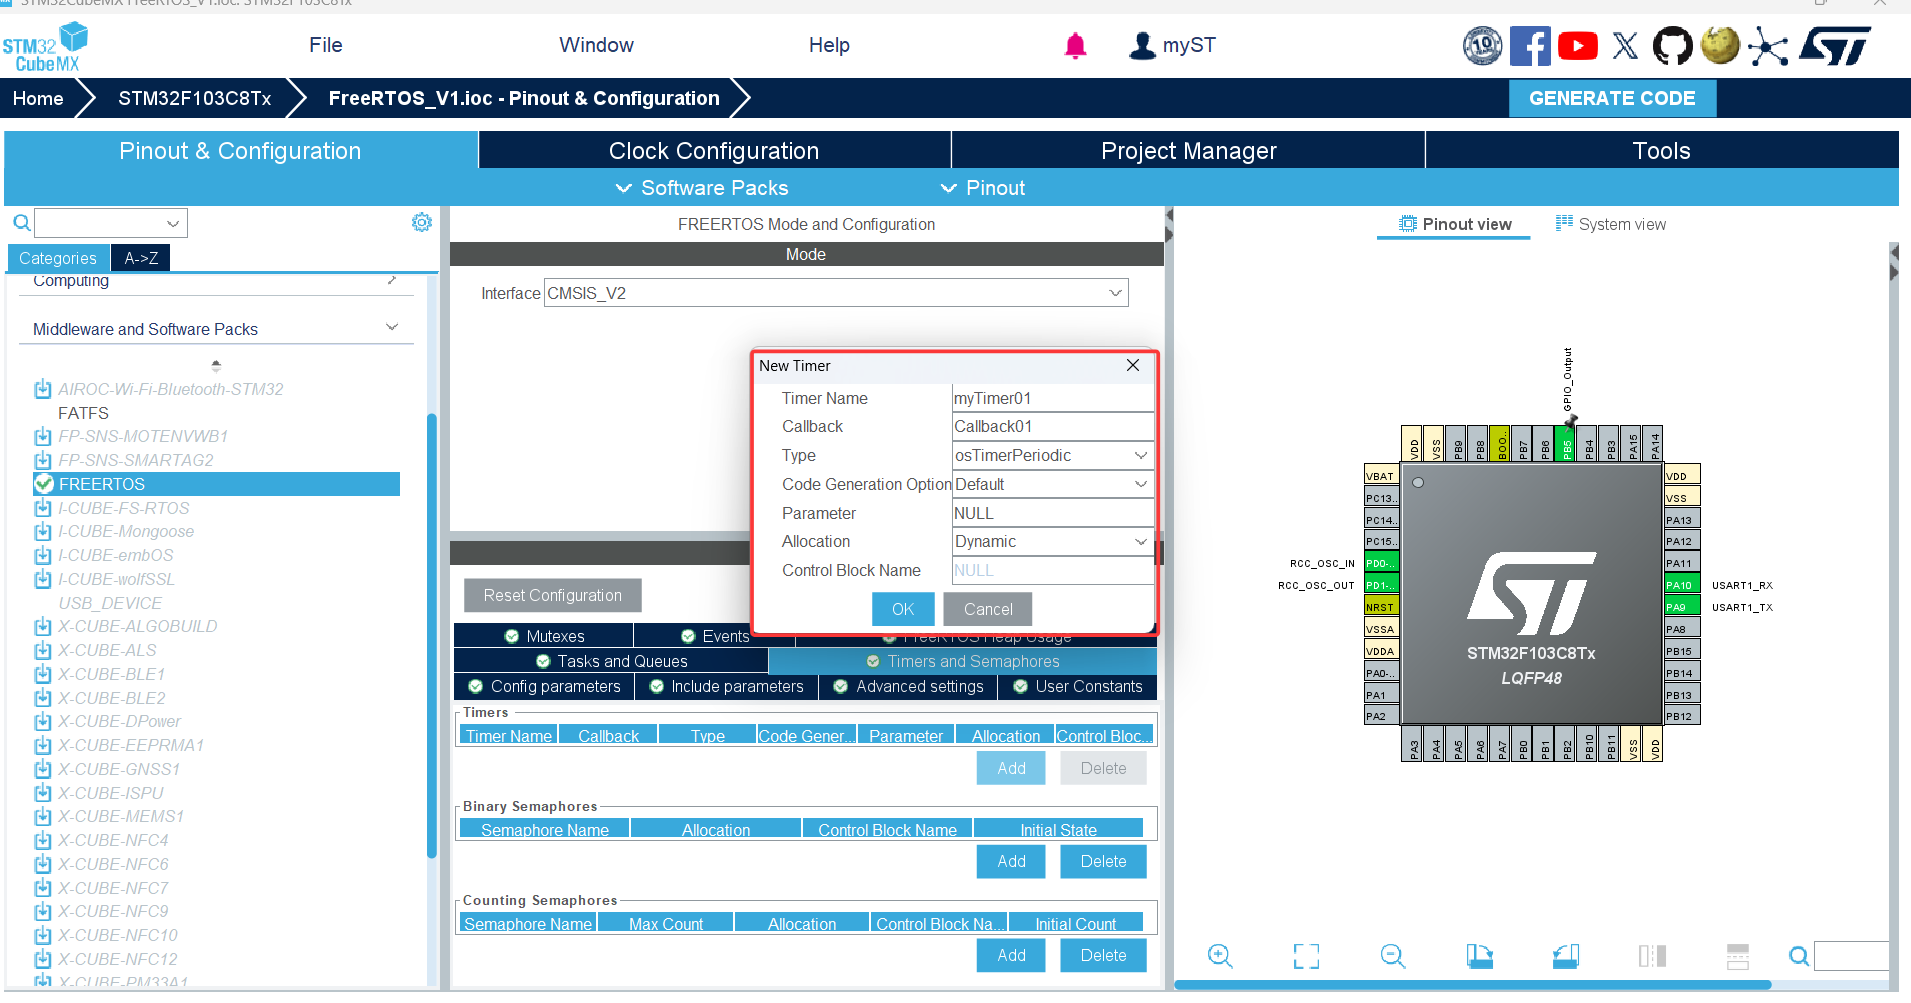Open the notifications bell icon
1911x1003 pixels.
[x=1075, y=45]
